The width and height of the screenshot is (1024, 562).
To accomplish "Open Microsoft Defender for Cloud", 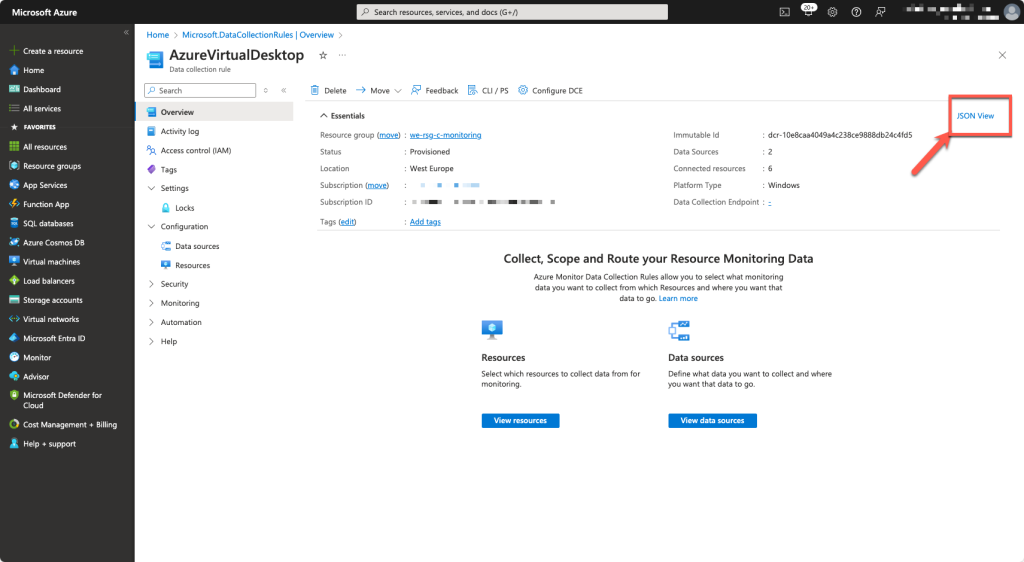I will (62, 400).
